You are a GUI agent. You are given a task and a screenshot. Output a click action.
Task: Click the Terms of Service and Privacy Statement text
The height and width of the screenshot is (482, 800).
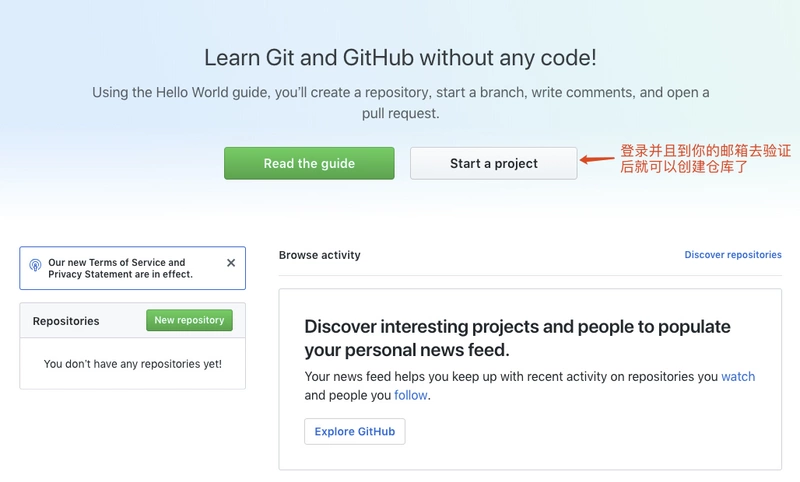(x=120, y=268)
